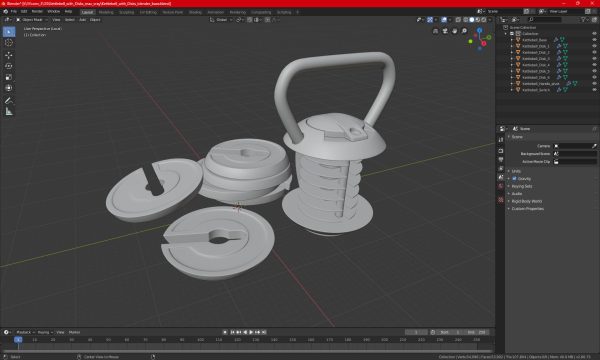This screenshot has width=600, height=360.
Task: Expand the Kettlebell_Disk_2 tree row
Action: point(512,52)
